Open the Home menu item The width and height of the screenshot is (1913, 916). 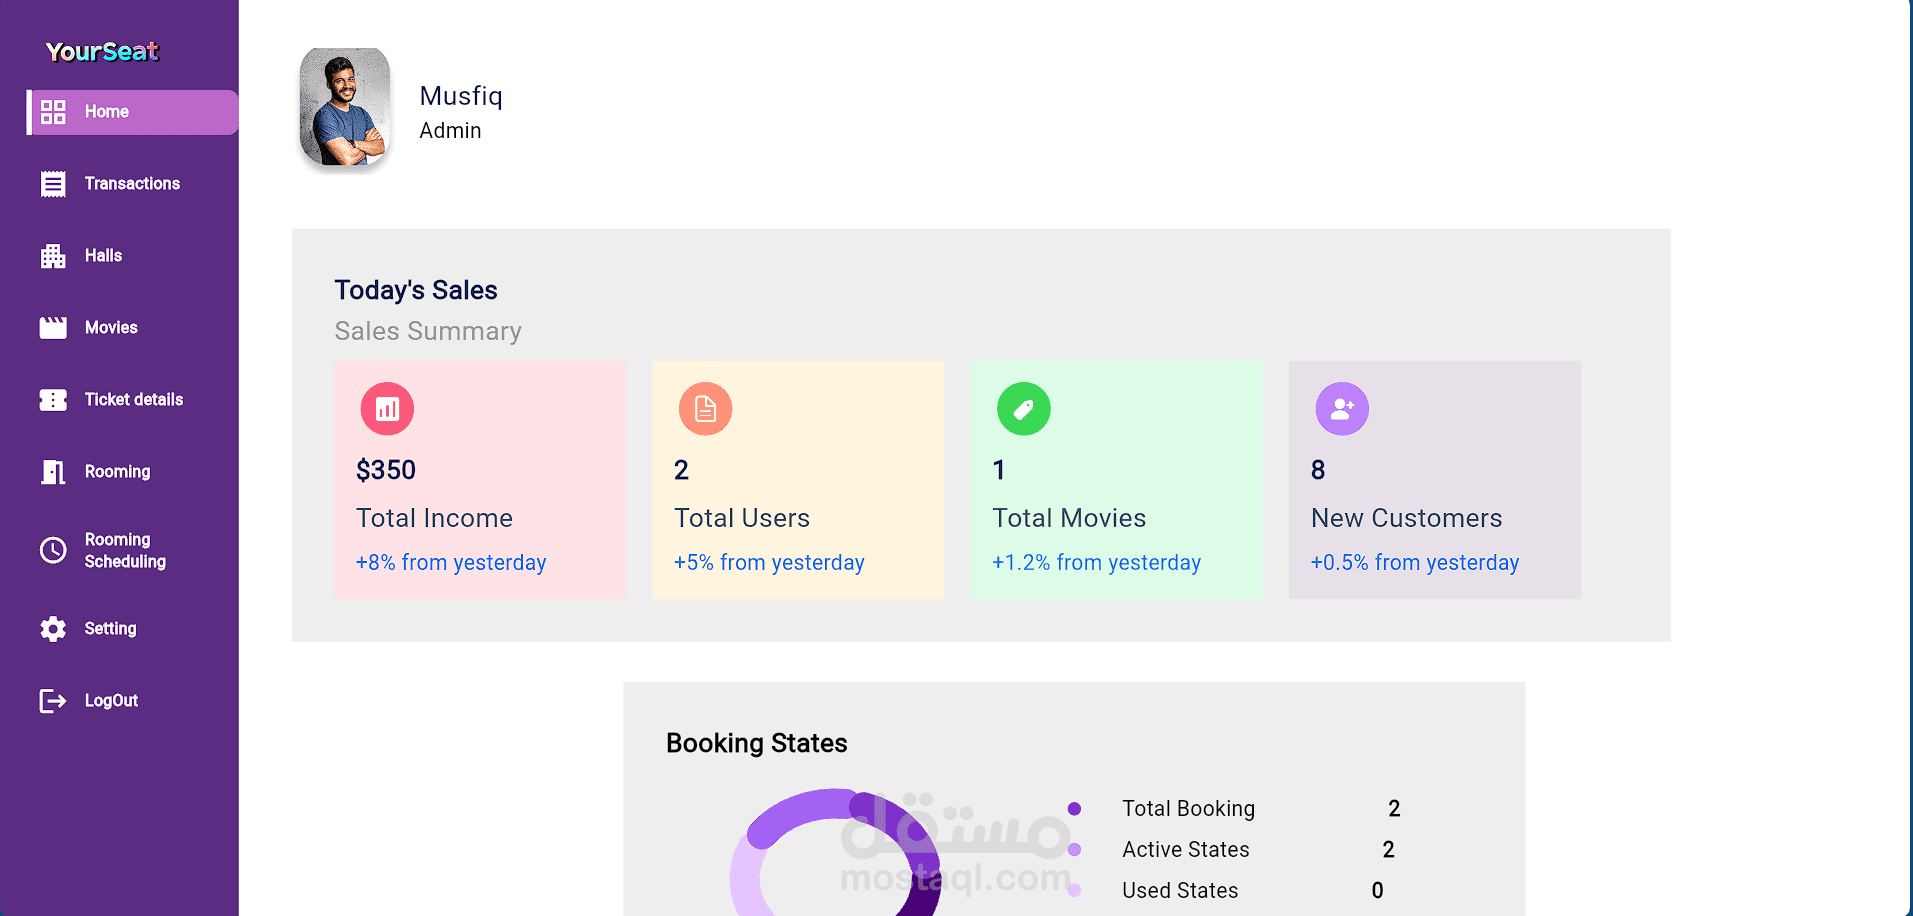click(133, 112)
